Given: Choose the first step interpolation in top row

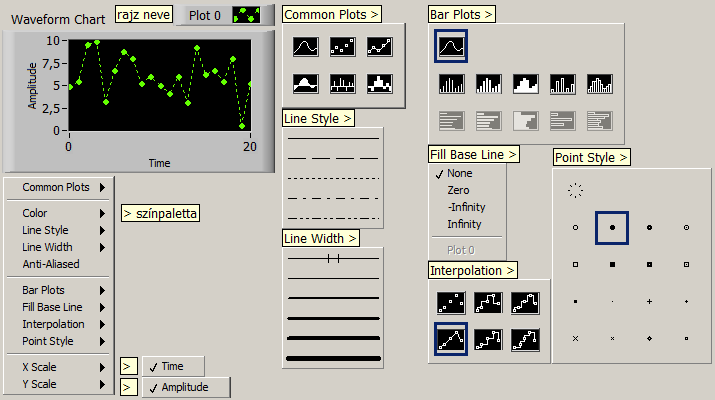Looking at the screenshot, I should click(x=488, y=303).
